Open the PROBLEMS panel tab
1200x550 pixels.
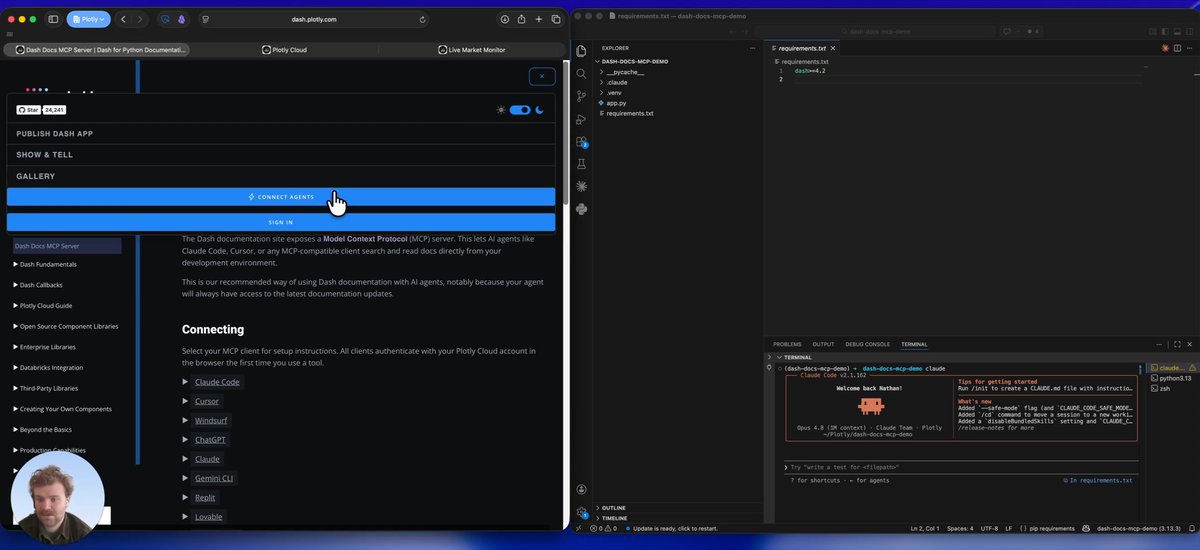787,344
